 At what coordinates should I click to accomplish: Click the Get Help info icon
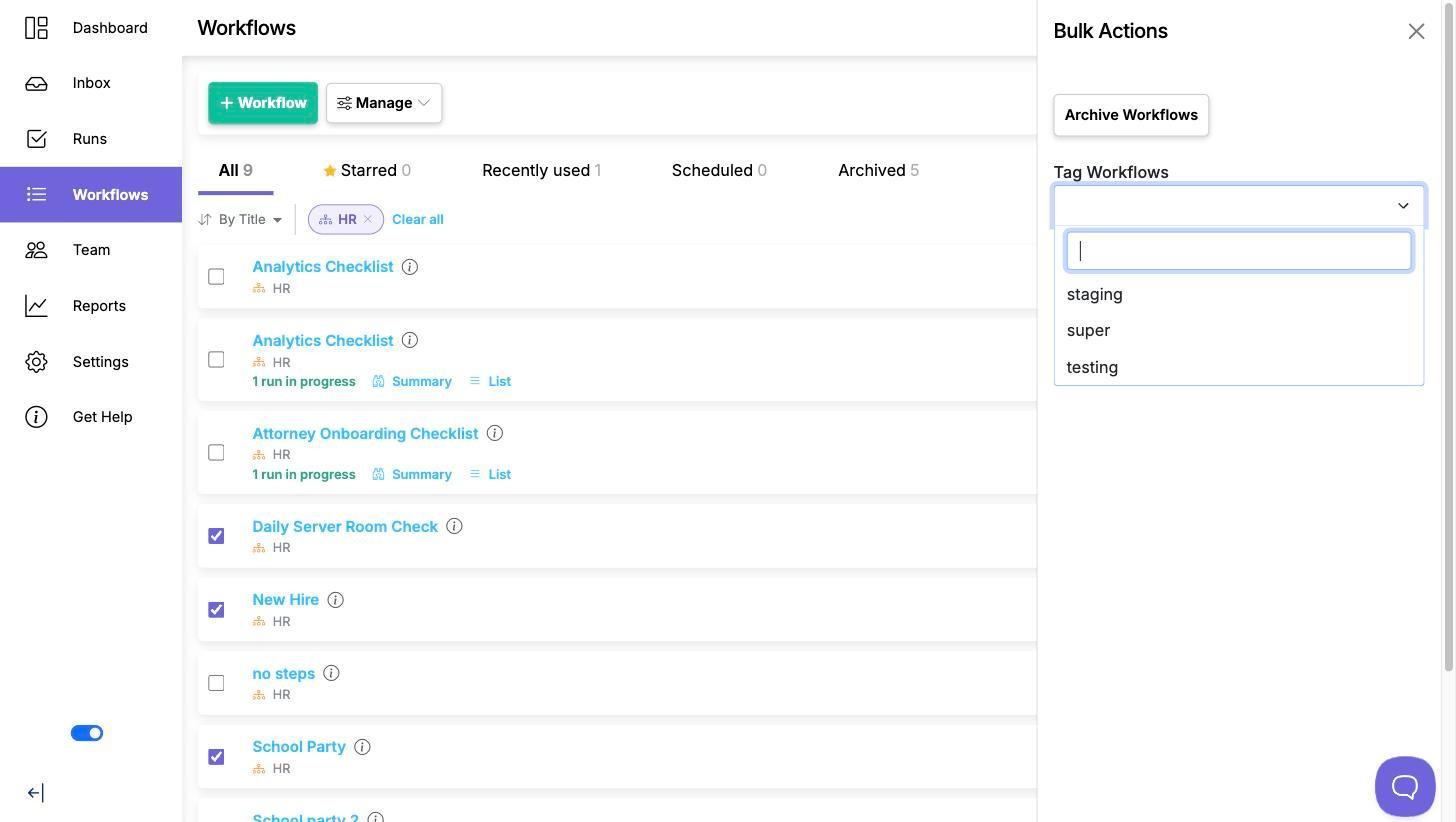(36, 417)
